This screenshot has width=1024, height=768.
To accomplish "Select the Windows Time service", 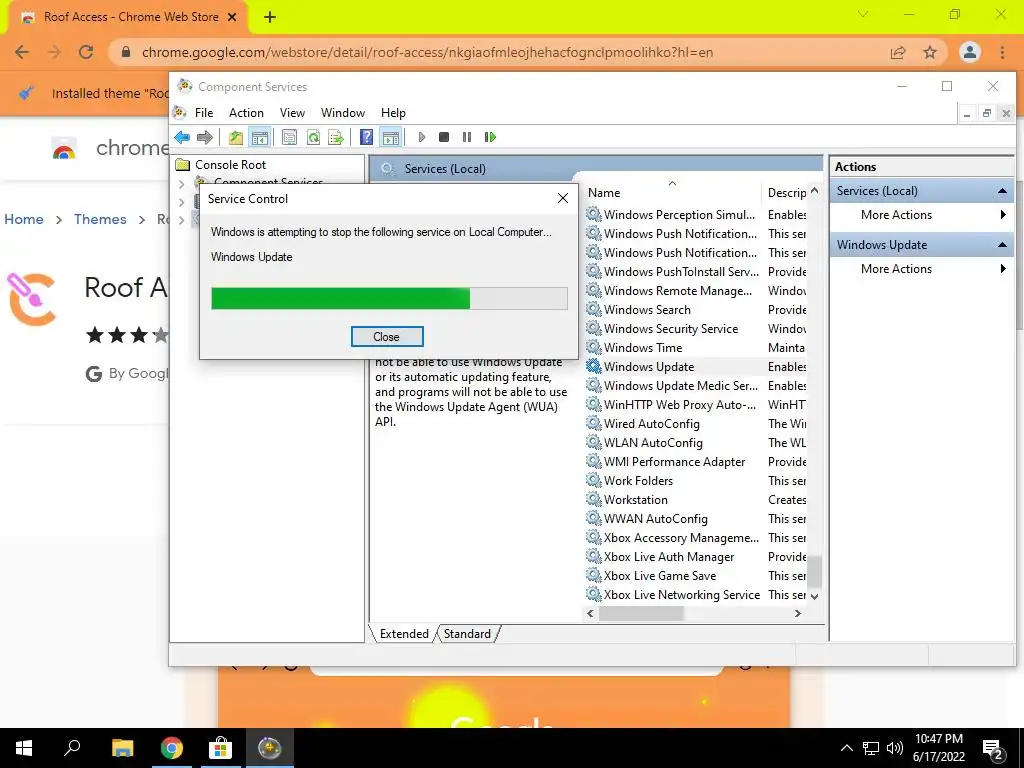I will [x=696, y=348].
